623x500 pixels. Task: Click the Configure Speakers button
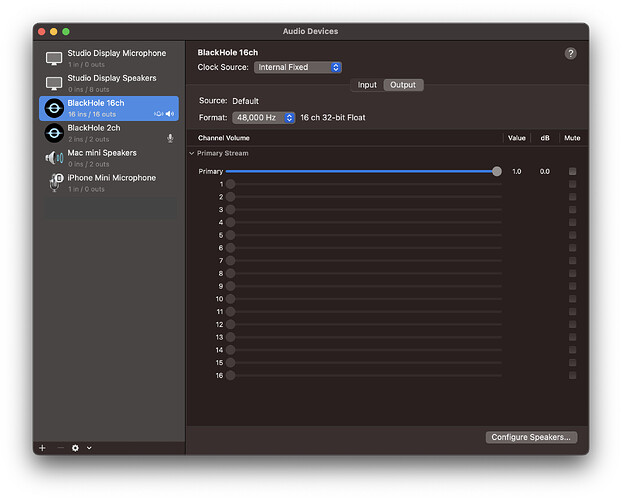531,437
